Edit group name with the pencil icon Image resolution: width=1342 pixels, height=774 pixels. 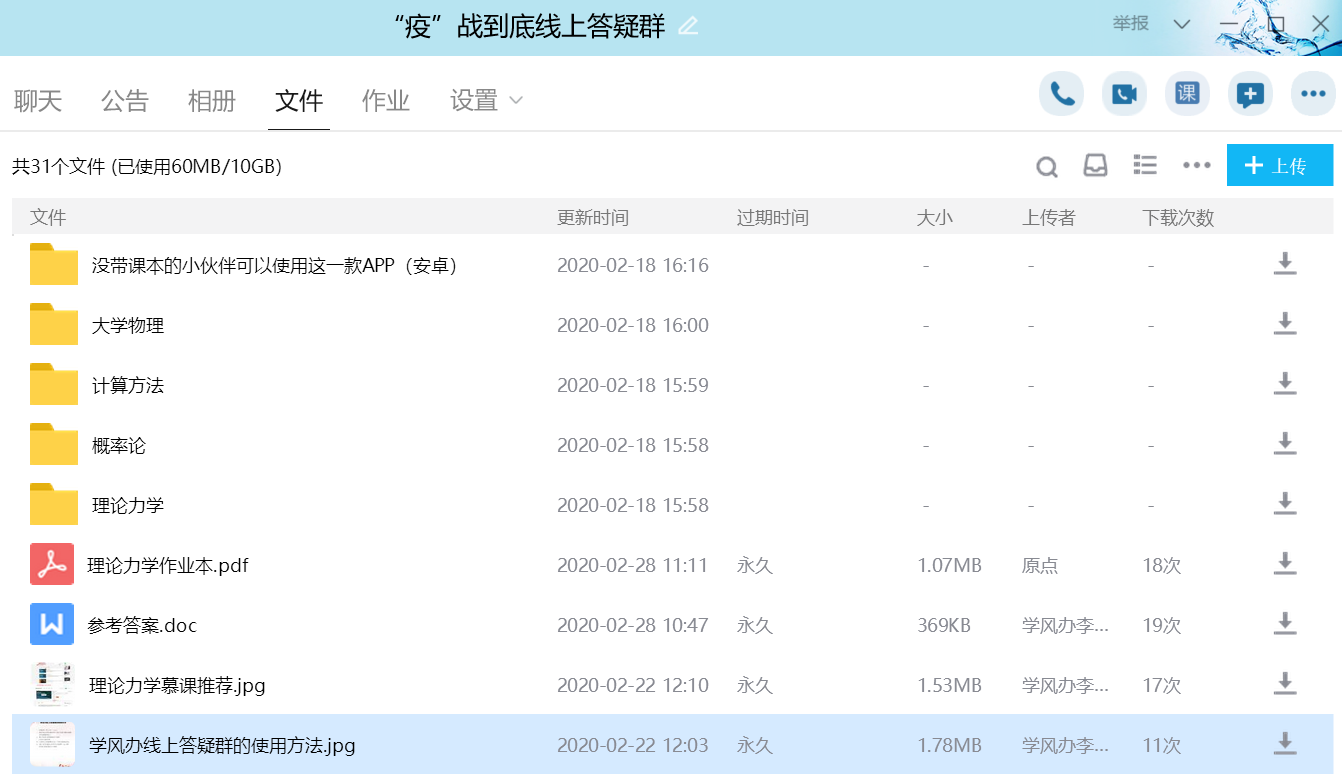tap(688, 26)
